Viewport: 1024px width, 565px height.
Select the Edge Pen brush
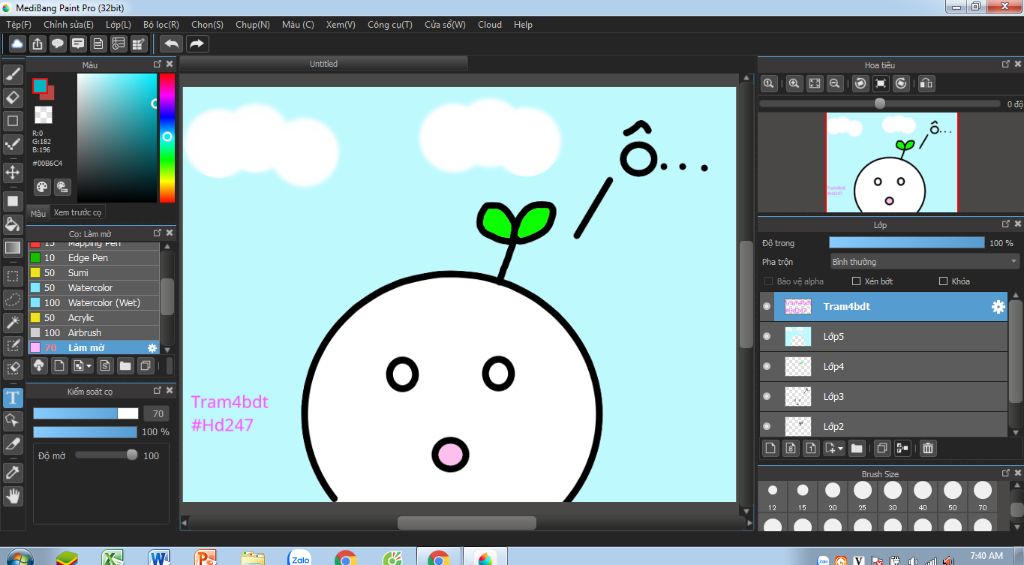[x=93, y=257]
